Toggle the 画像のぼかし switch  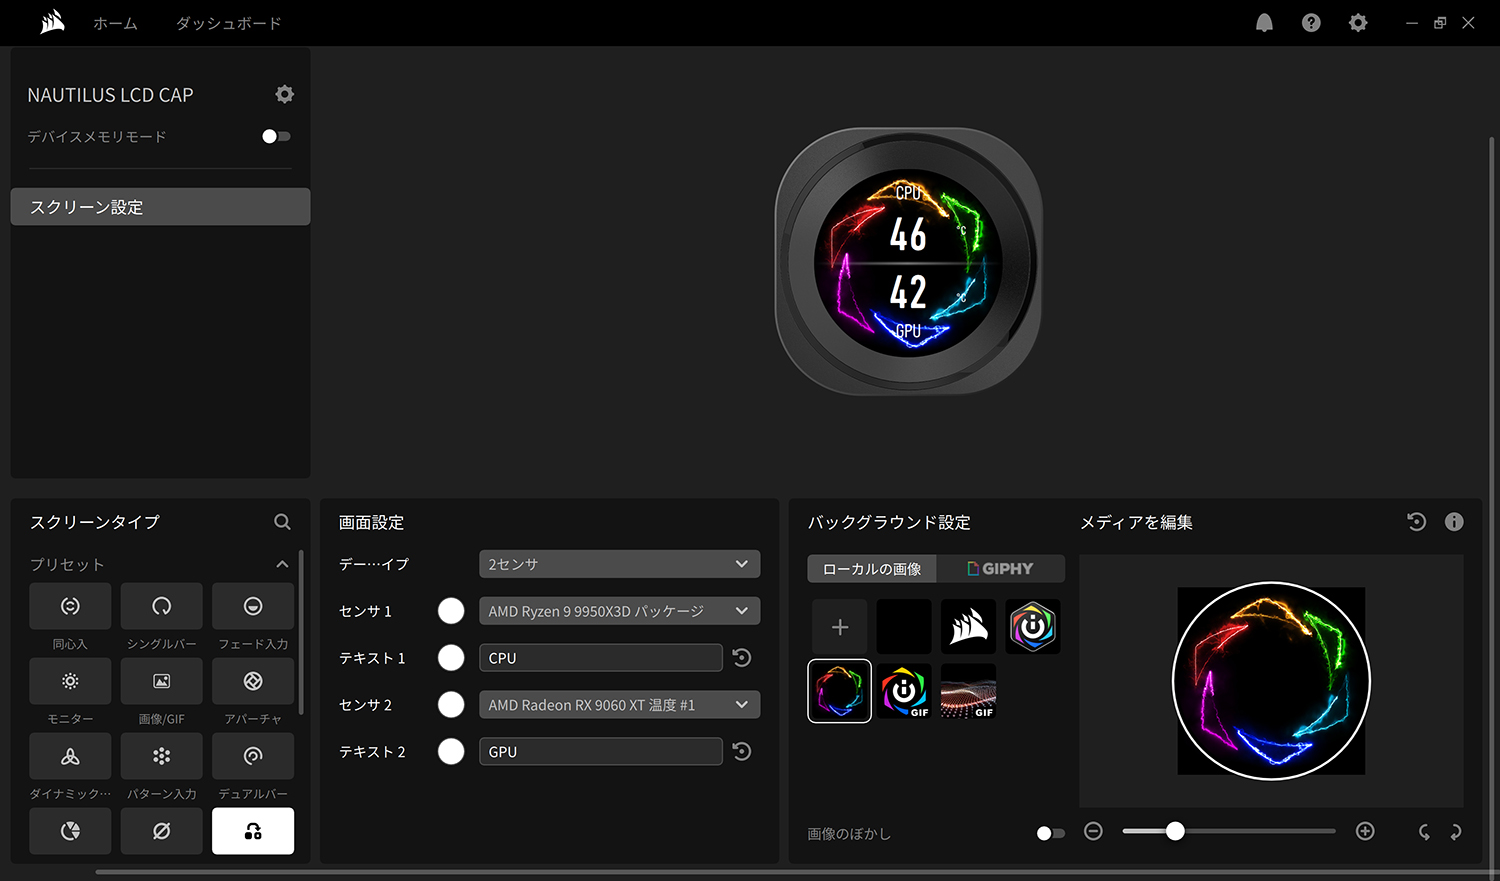(x=1051, y=833)
